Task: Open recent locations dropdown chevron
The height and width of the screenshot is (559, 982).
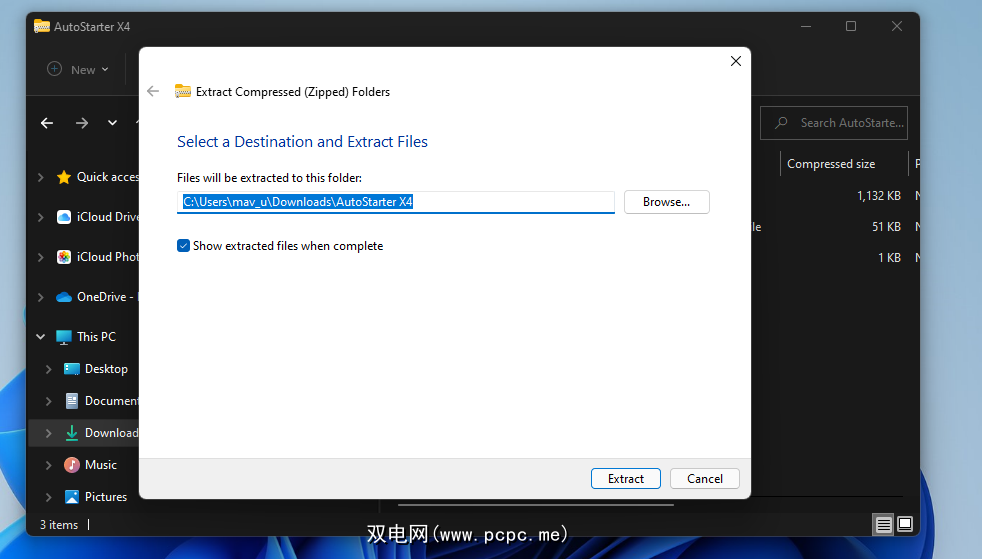Action: (112, 123)
